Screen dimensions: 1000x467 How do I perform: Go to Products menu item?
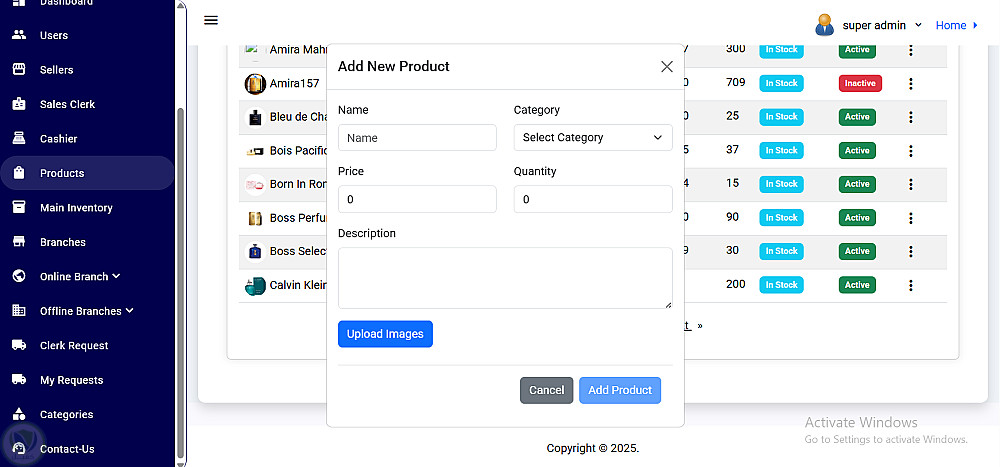coord(62,173)
